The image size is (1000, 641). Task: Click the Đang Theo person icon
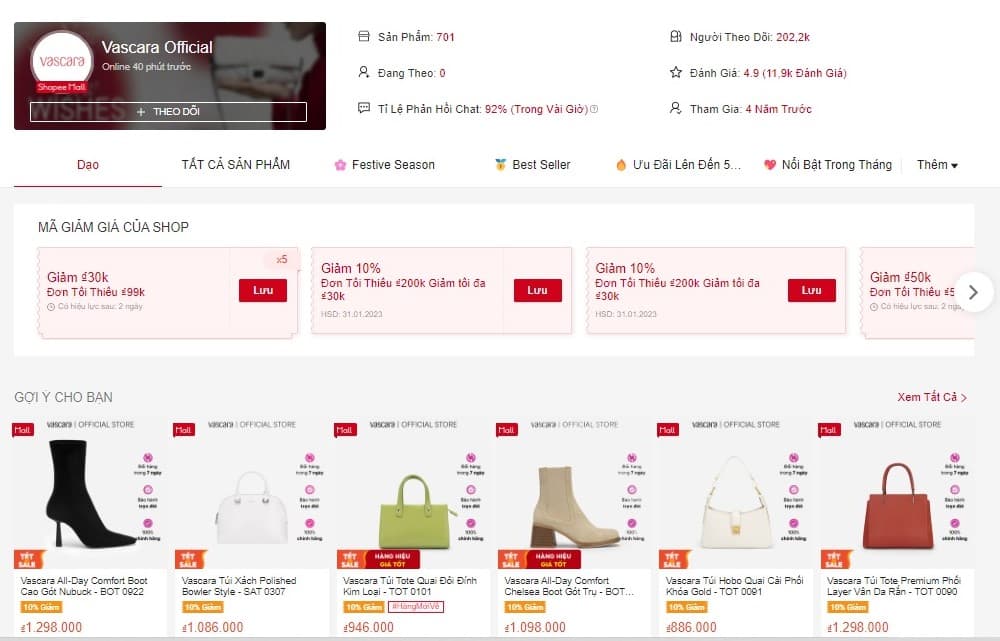(x=364, y=72)
